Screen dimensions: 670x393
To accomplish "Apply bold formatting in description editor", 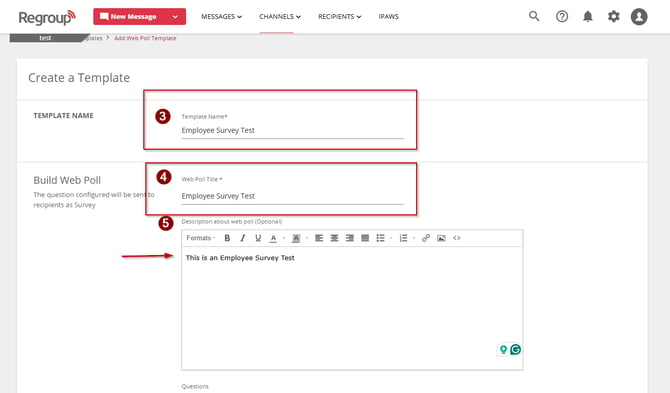I will pos(227,238).
